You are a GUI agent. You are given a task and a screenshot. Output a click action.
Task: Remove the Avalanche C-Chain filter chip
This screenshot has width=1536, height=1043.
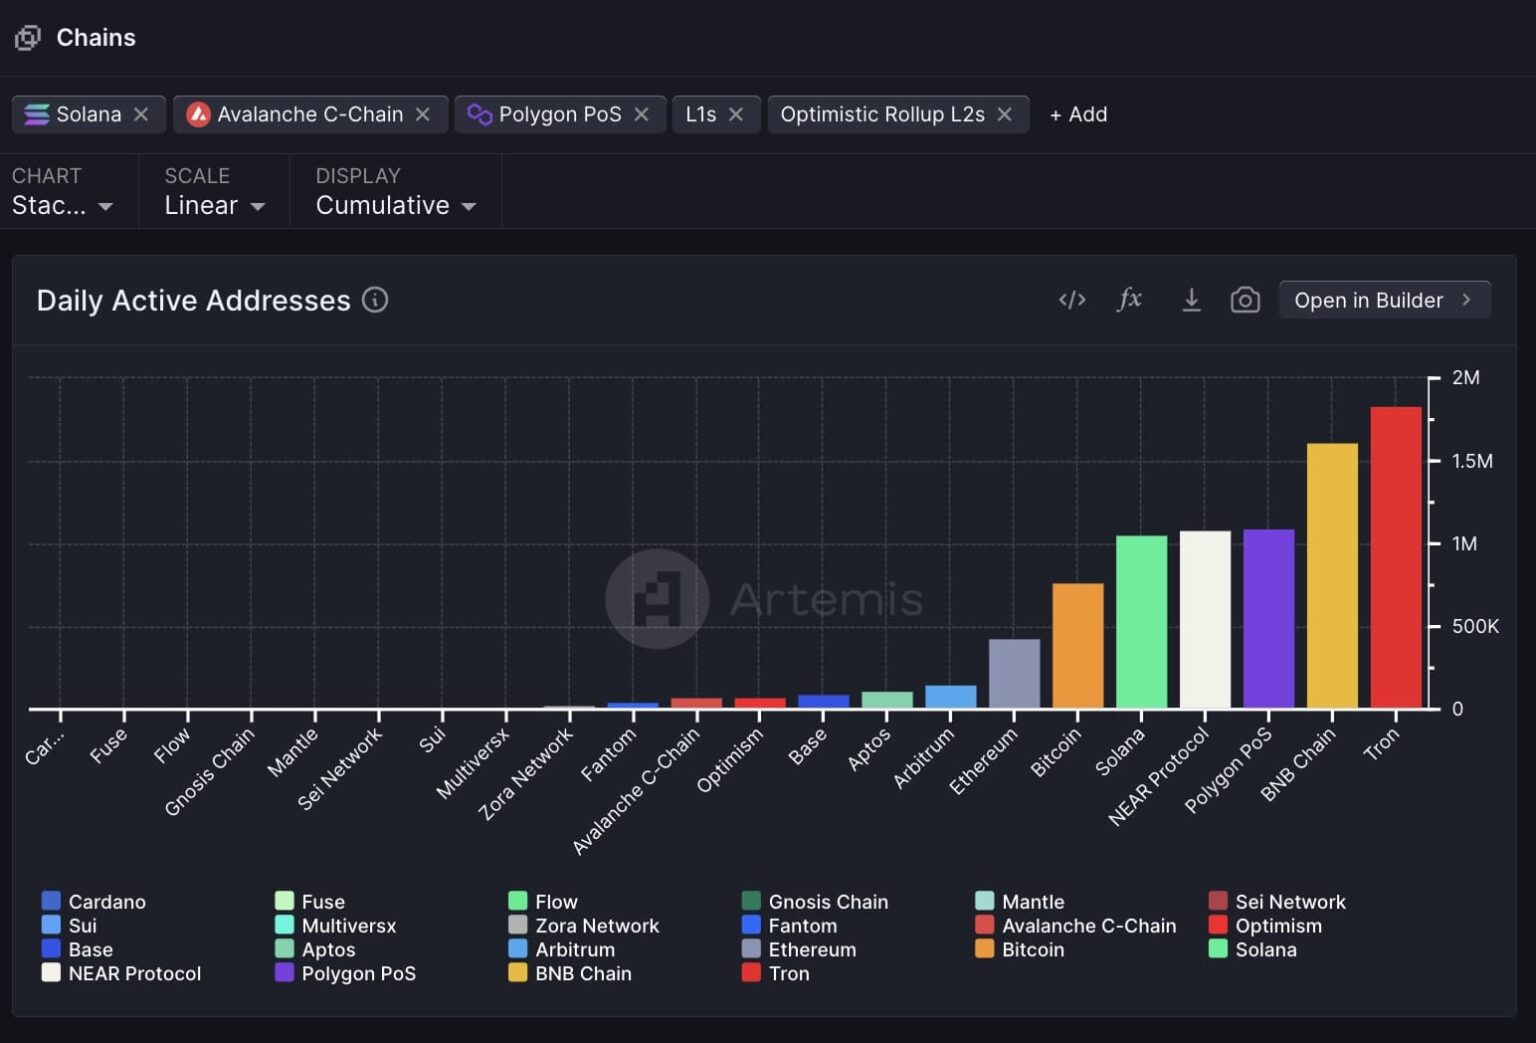(x=423, y=114)
